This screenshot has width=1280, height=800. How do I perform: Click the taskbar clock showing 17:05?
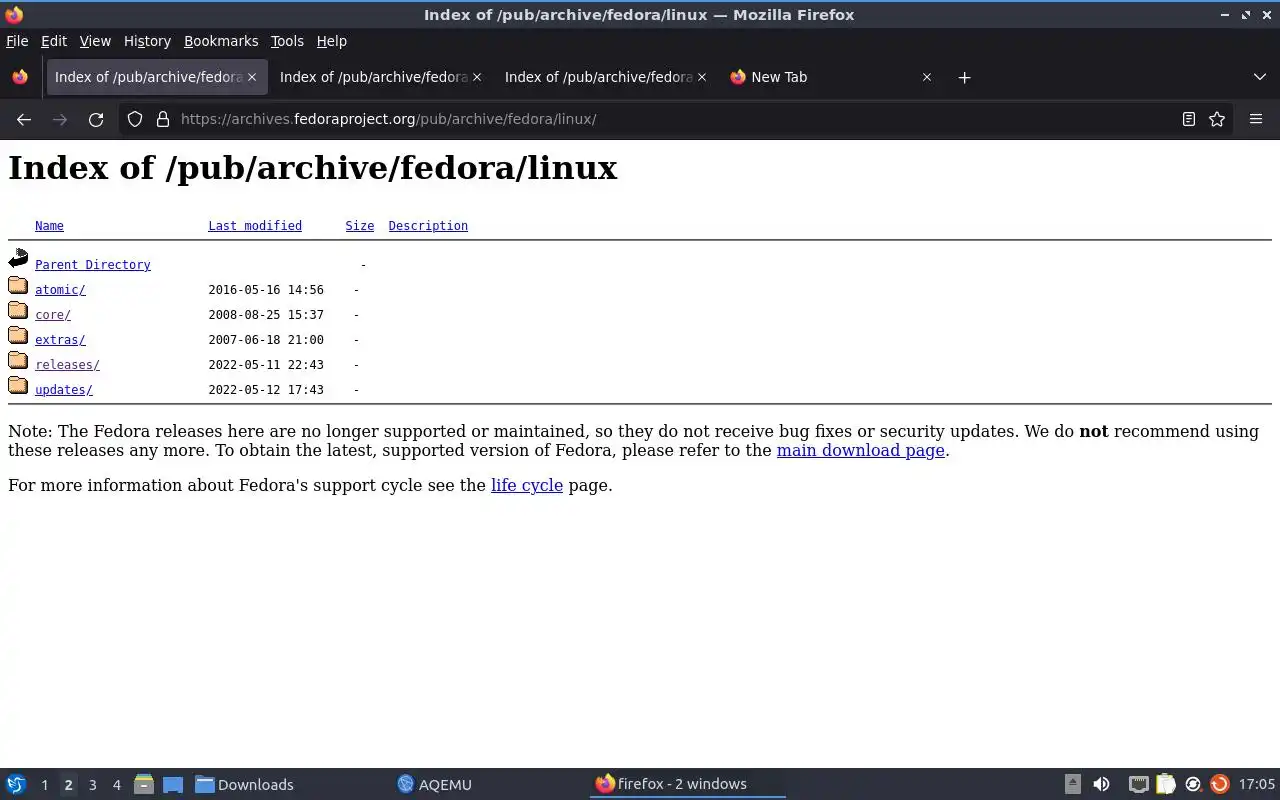(x=1257, y=784)
